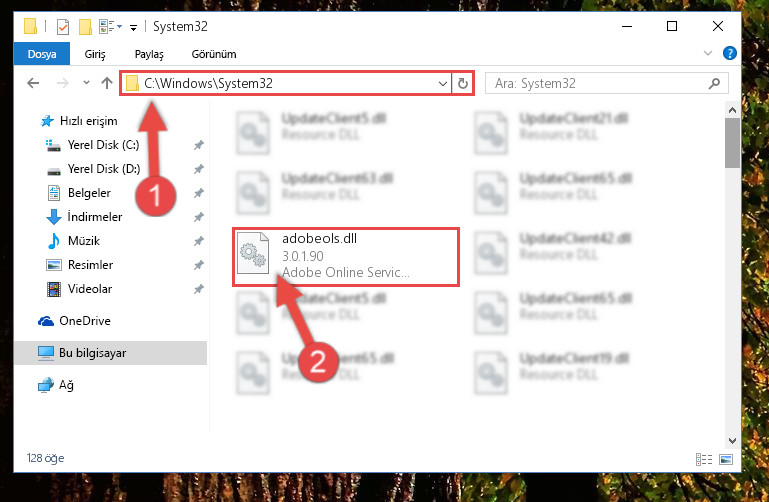This screenshot has width=769, height=502.
Task: Switch to large icons view layout
Action: tap(726, 459)
